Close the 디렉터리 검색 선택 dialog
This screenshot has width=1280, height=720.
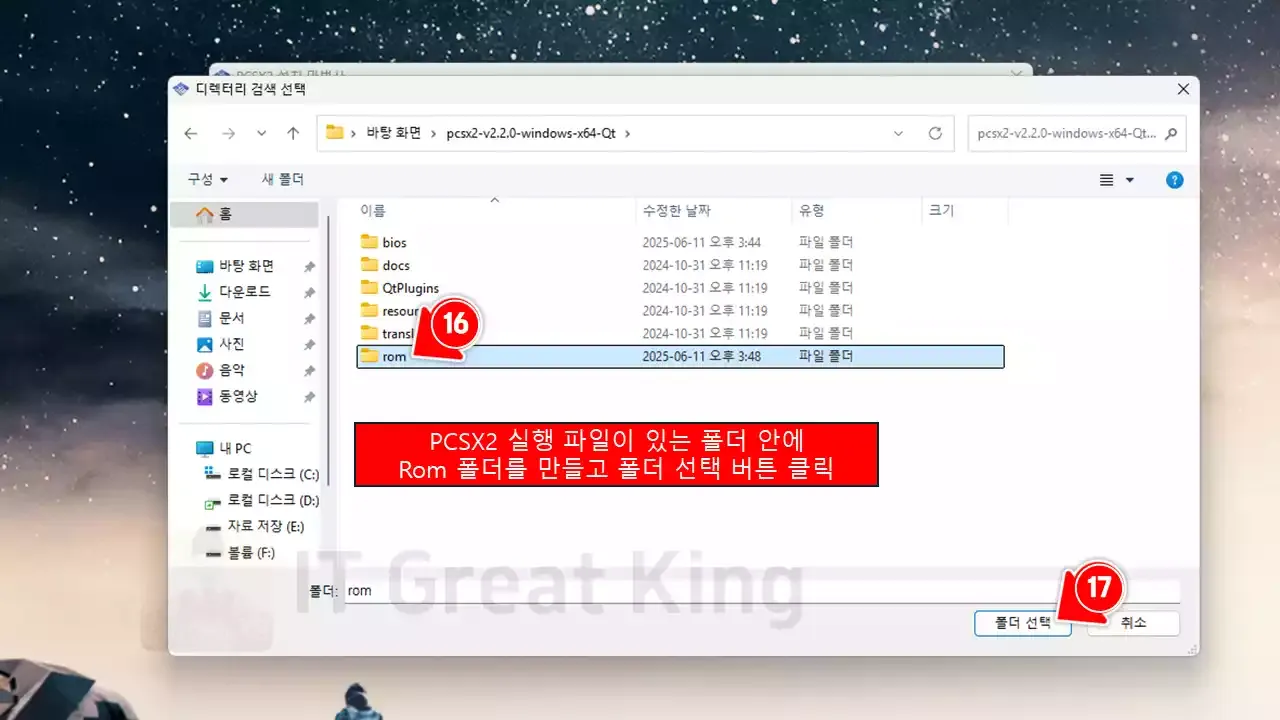pos(1184,89)
